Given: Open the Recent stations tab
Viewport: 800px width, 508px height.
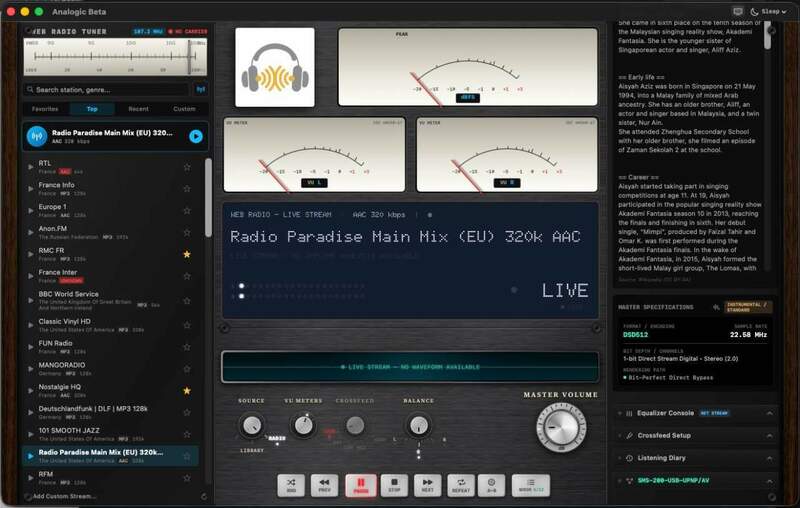Looking at the screenshot, I should click(138, 109).
